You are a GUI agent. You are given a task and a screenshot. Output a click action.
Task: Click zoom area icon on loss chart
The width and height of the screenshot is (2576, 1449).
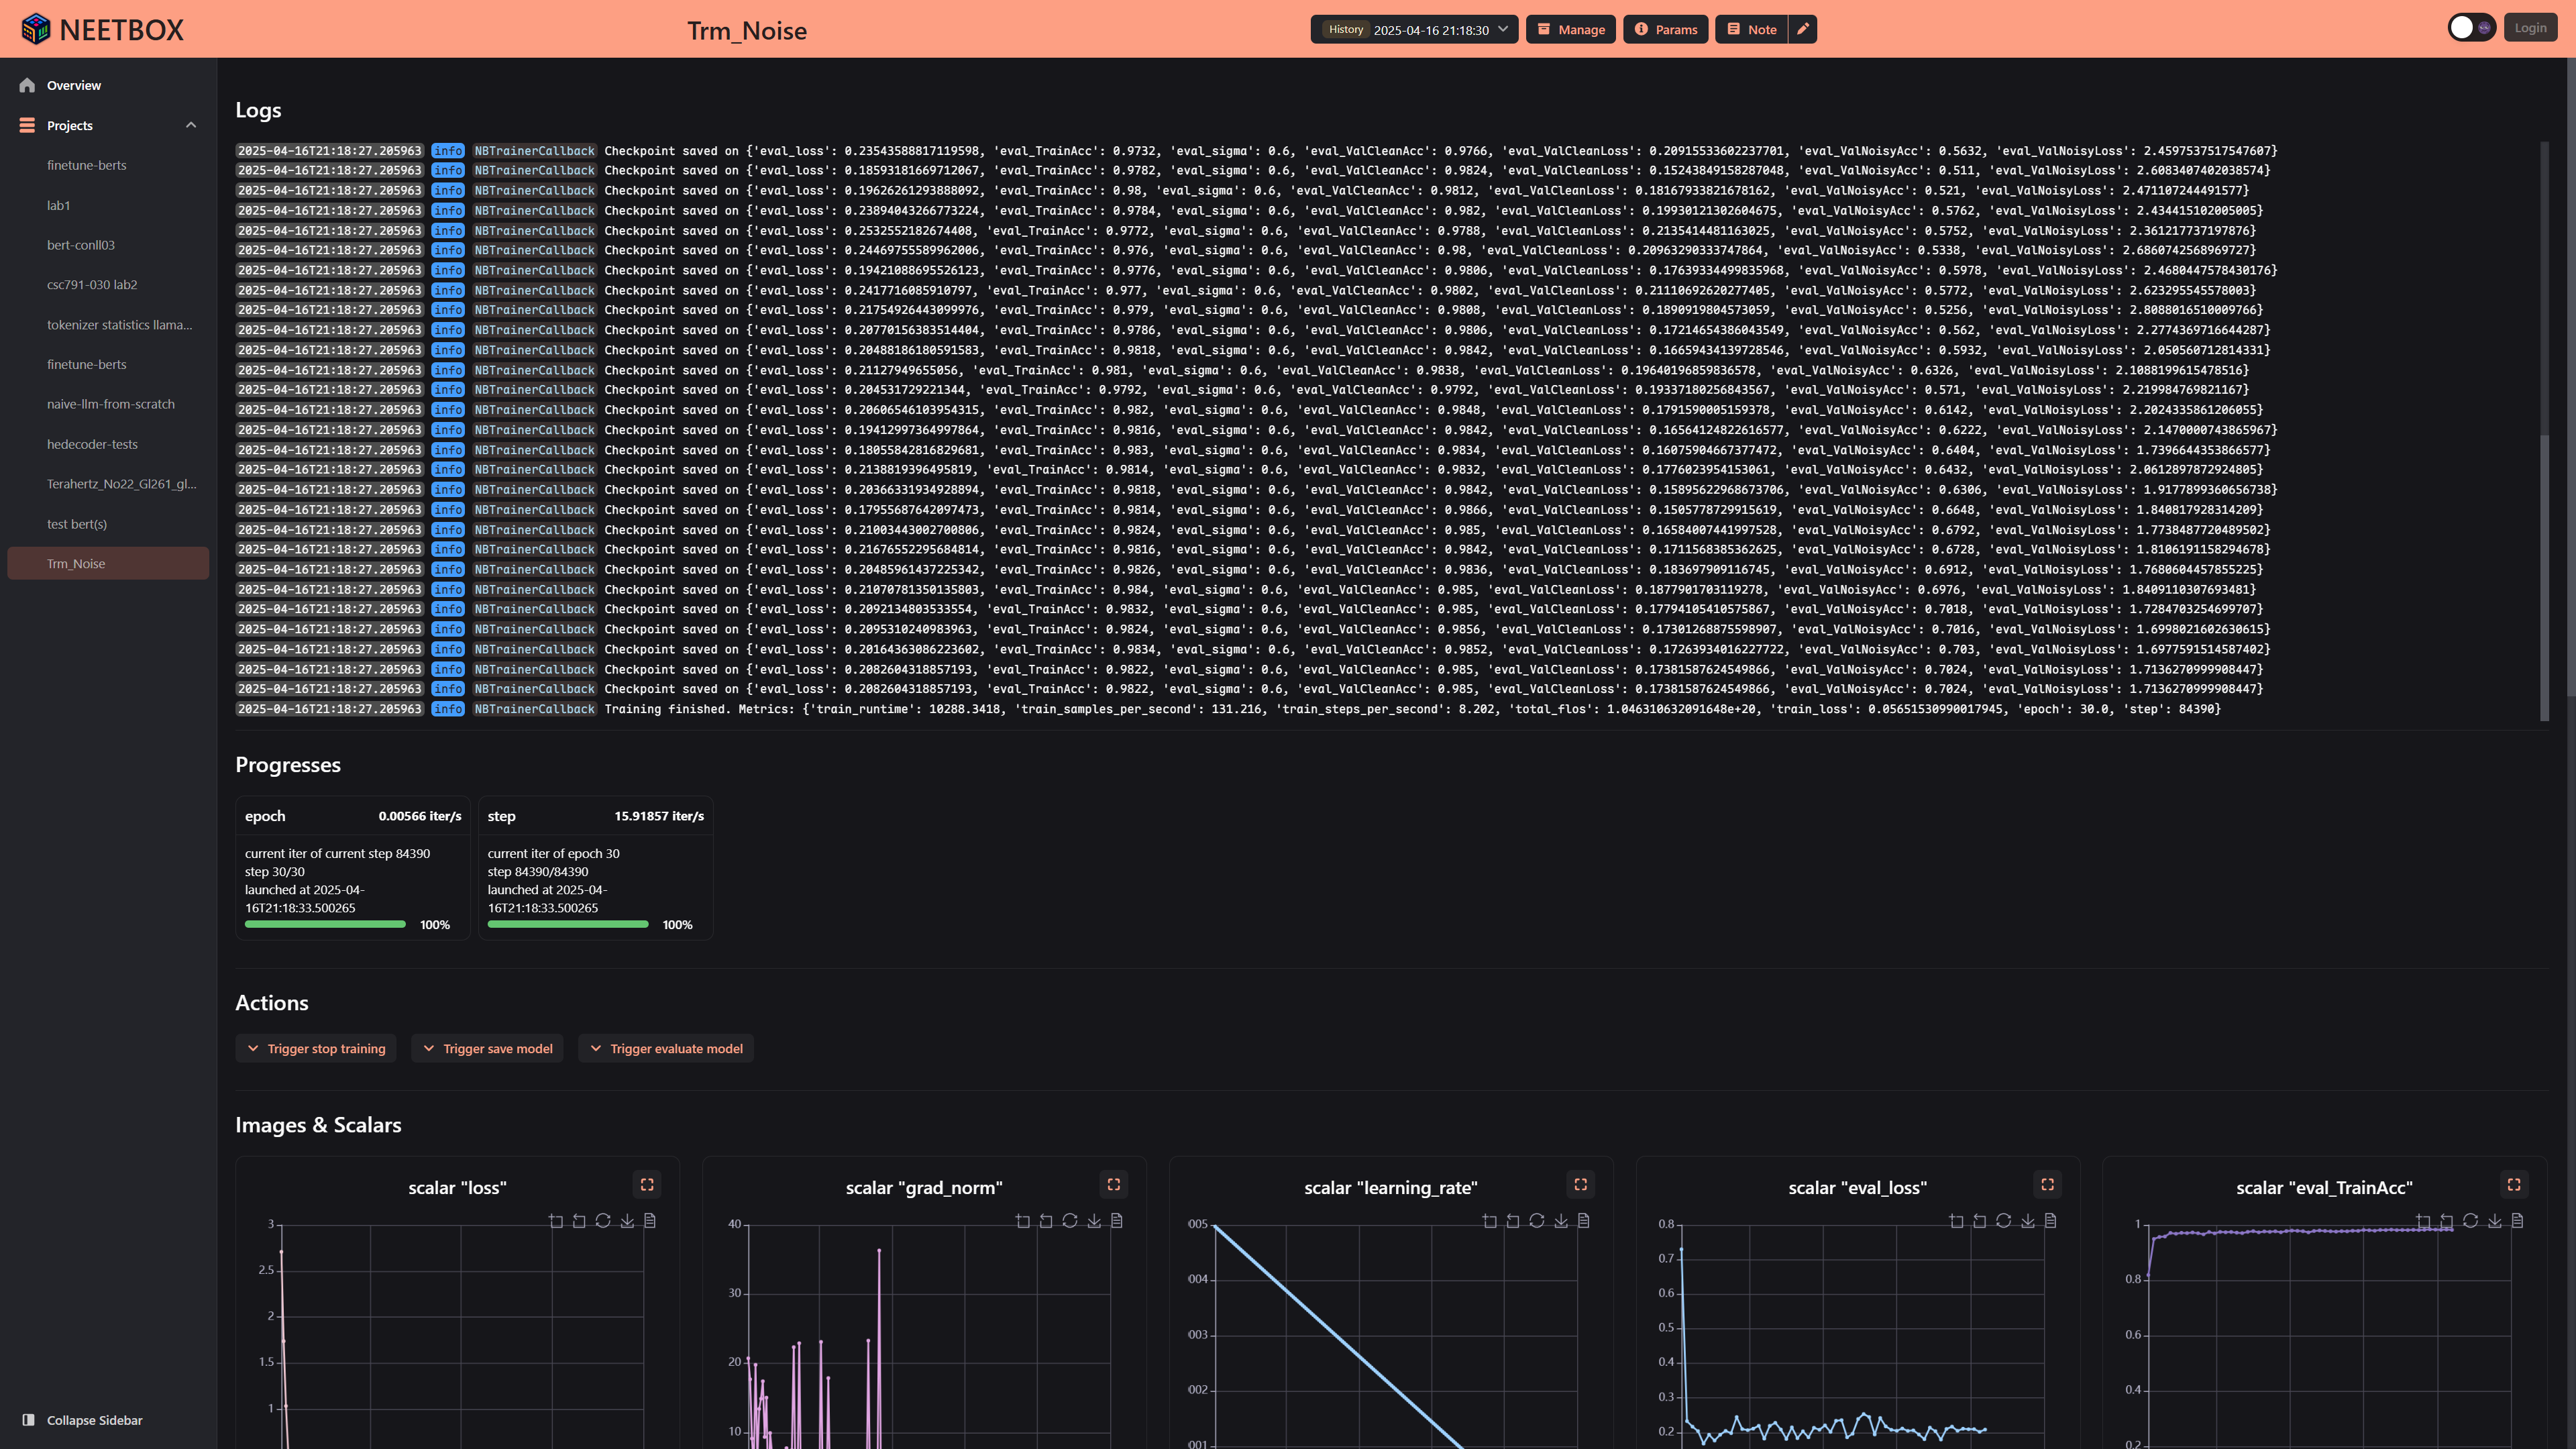pos(556,1221)
